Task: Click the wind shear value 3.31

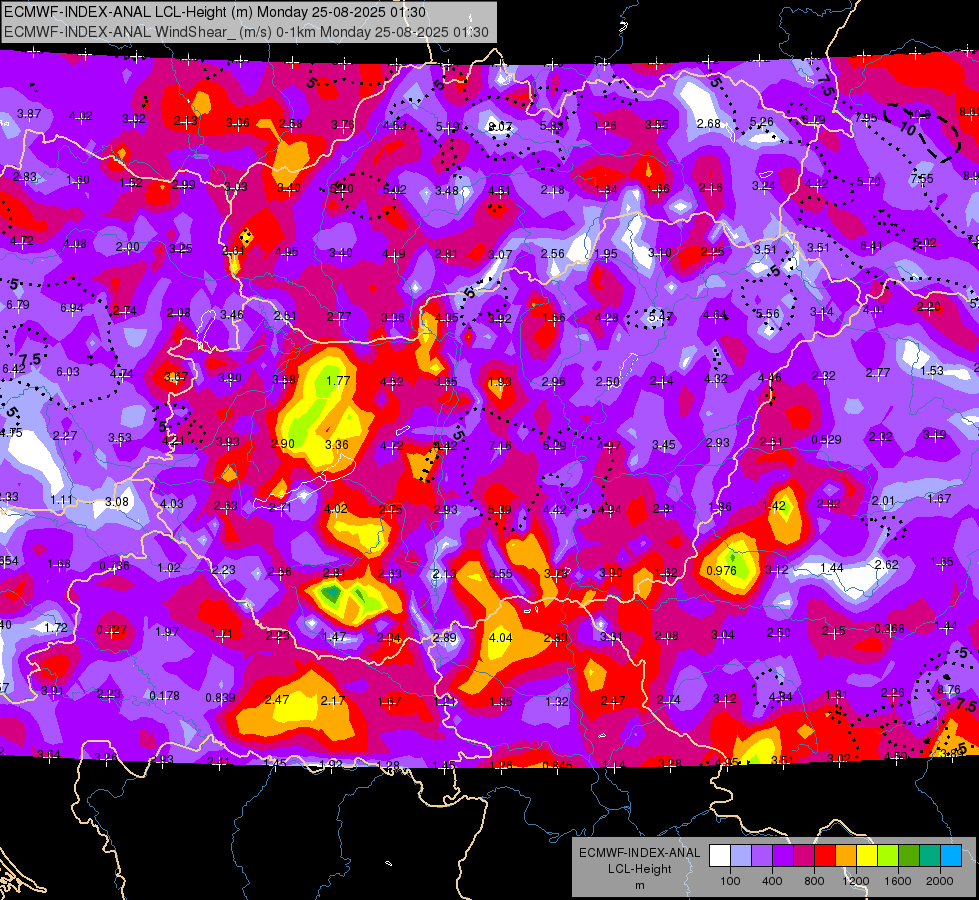Action: point(611,636)
